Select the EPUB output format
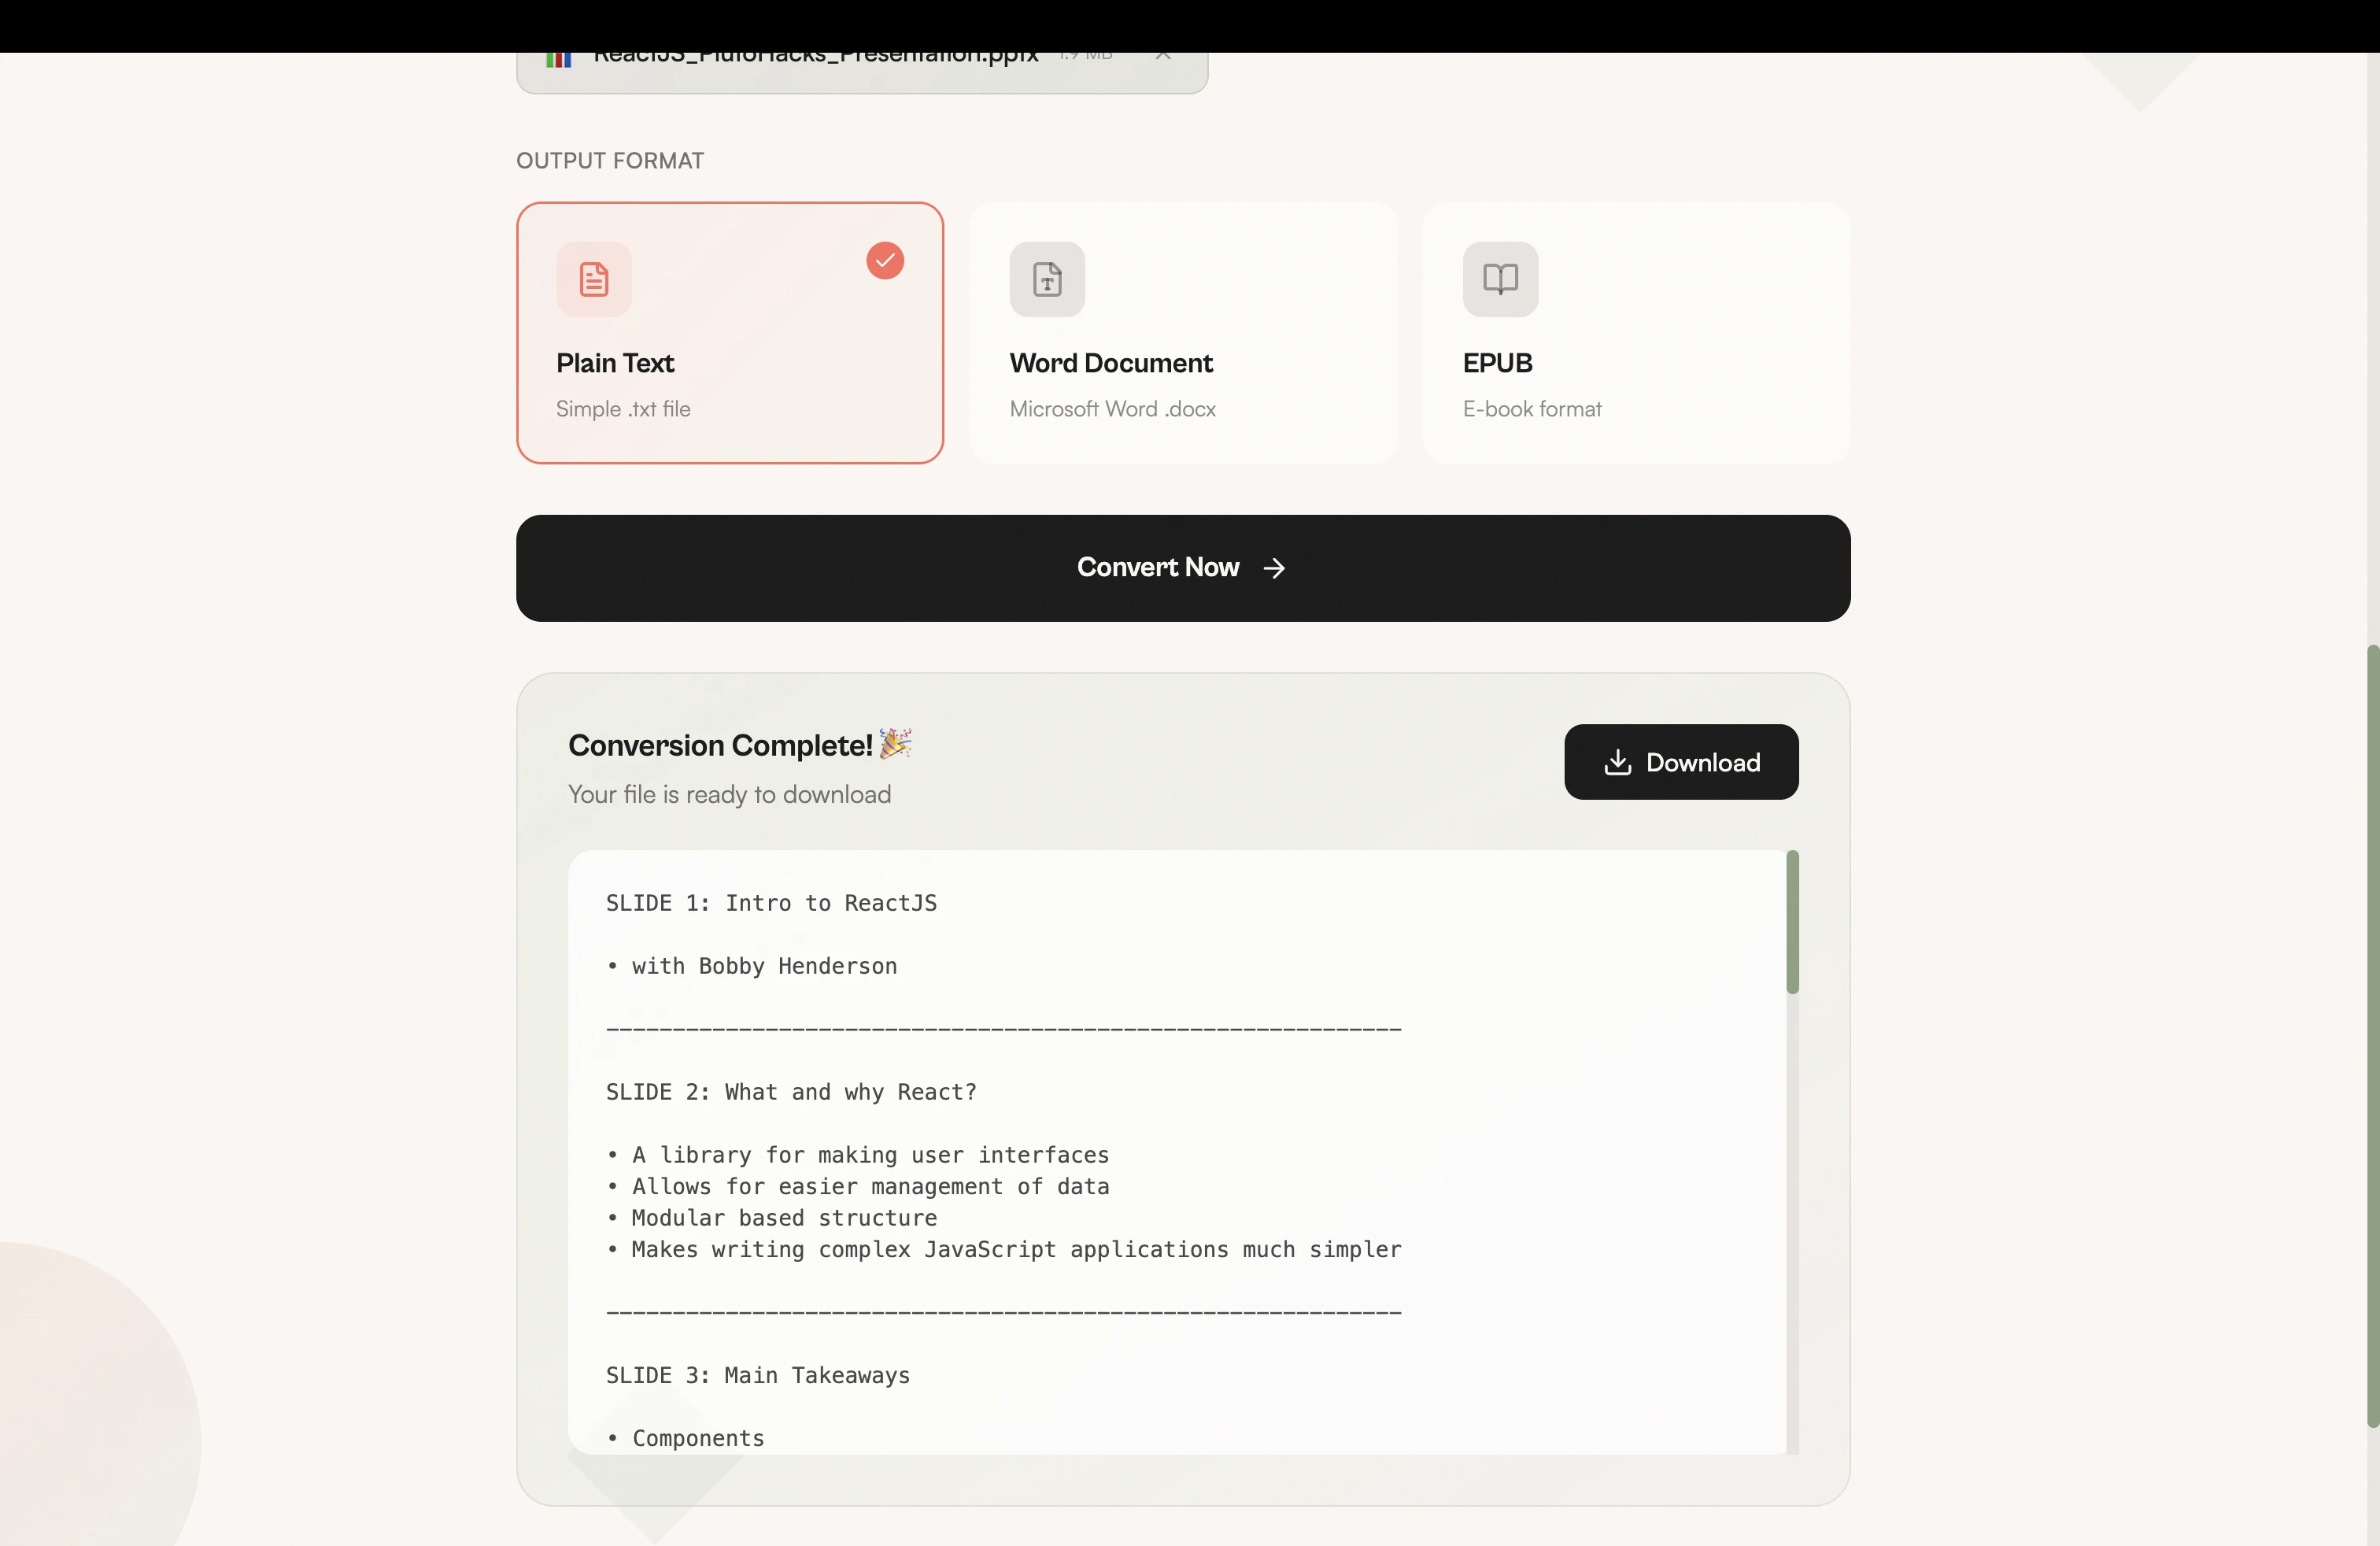This screenshot has width=2380, height=1546. [x=1637, y=332]
